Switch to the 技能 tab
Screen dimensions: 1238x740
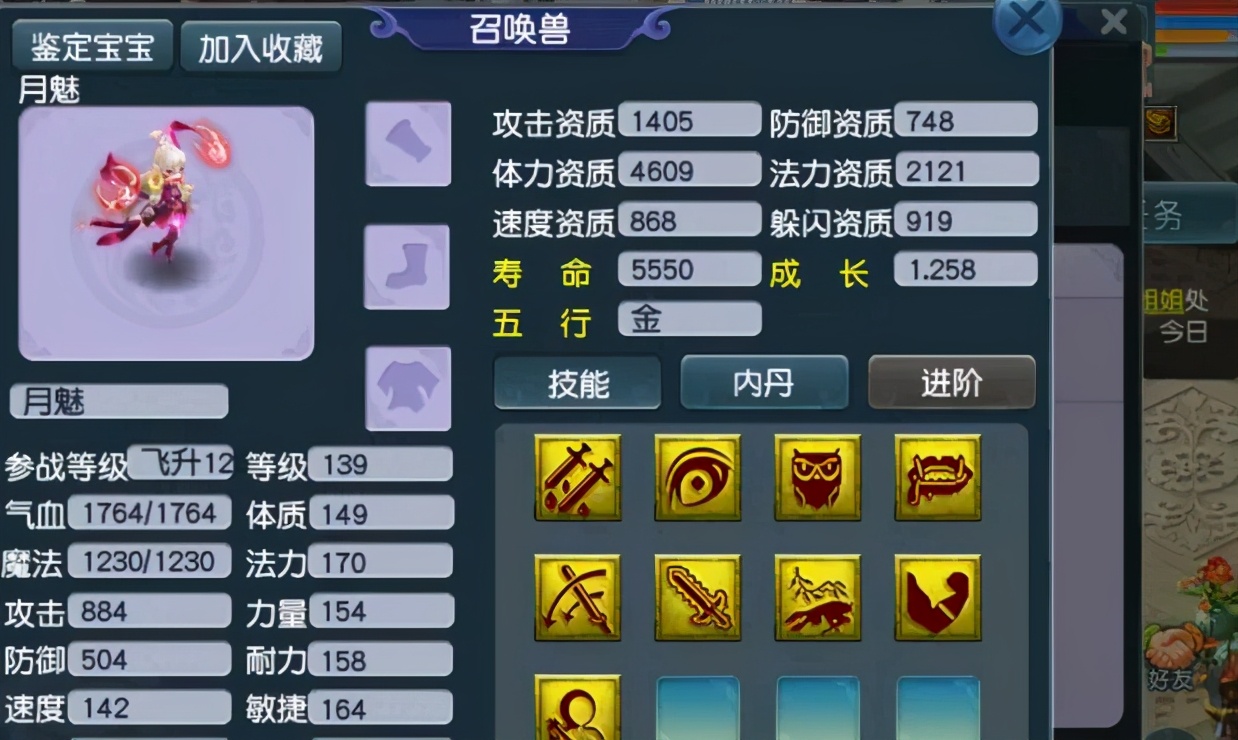[578, 383]
